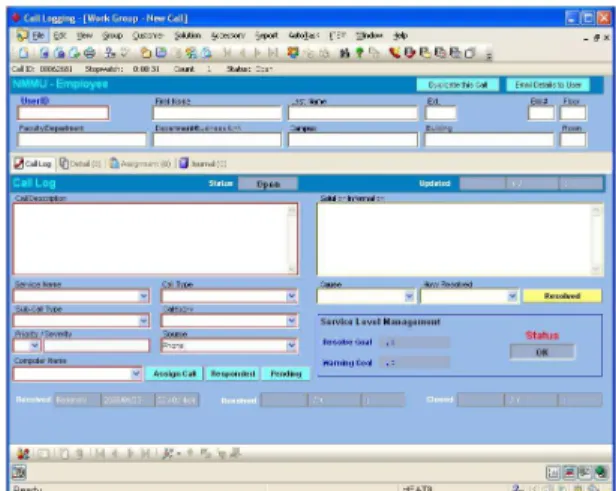Click the Email Details to User button
616x491 pixels.
tap(548, 85)
